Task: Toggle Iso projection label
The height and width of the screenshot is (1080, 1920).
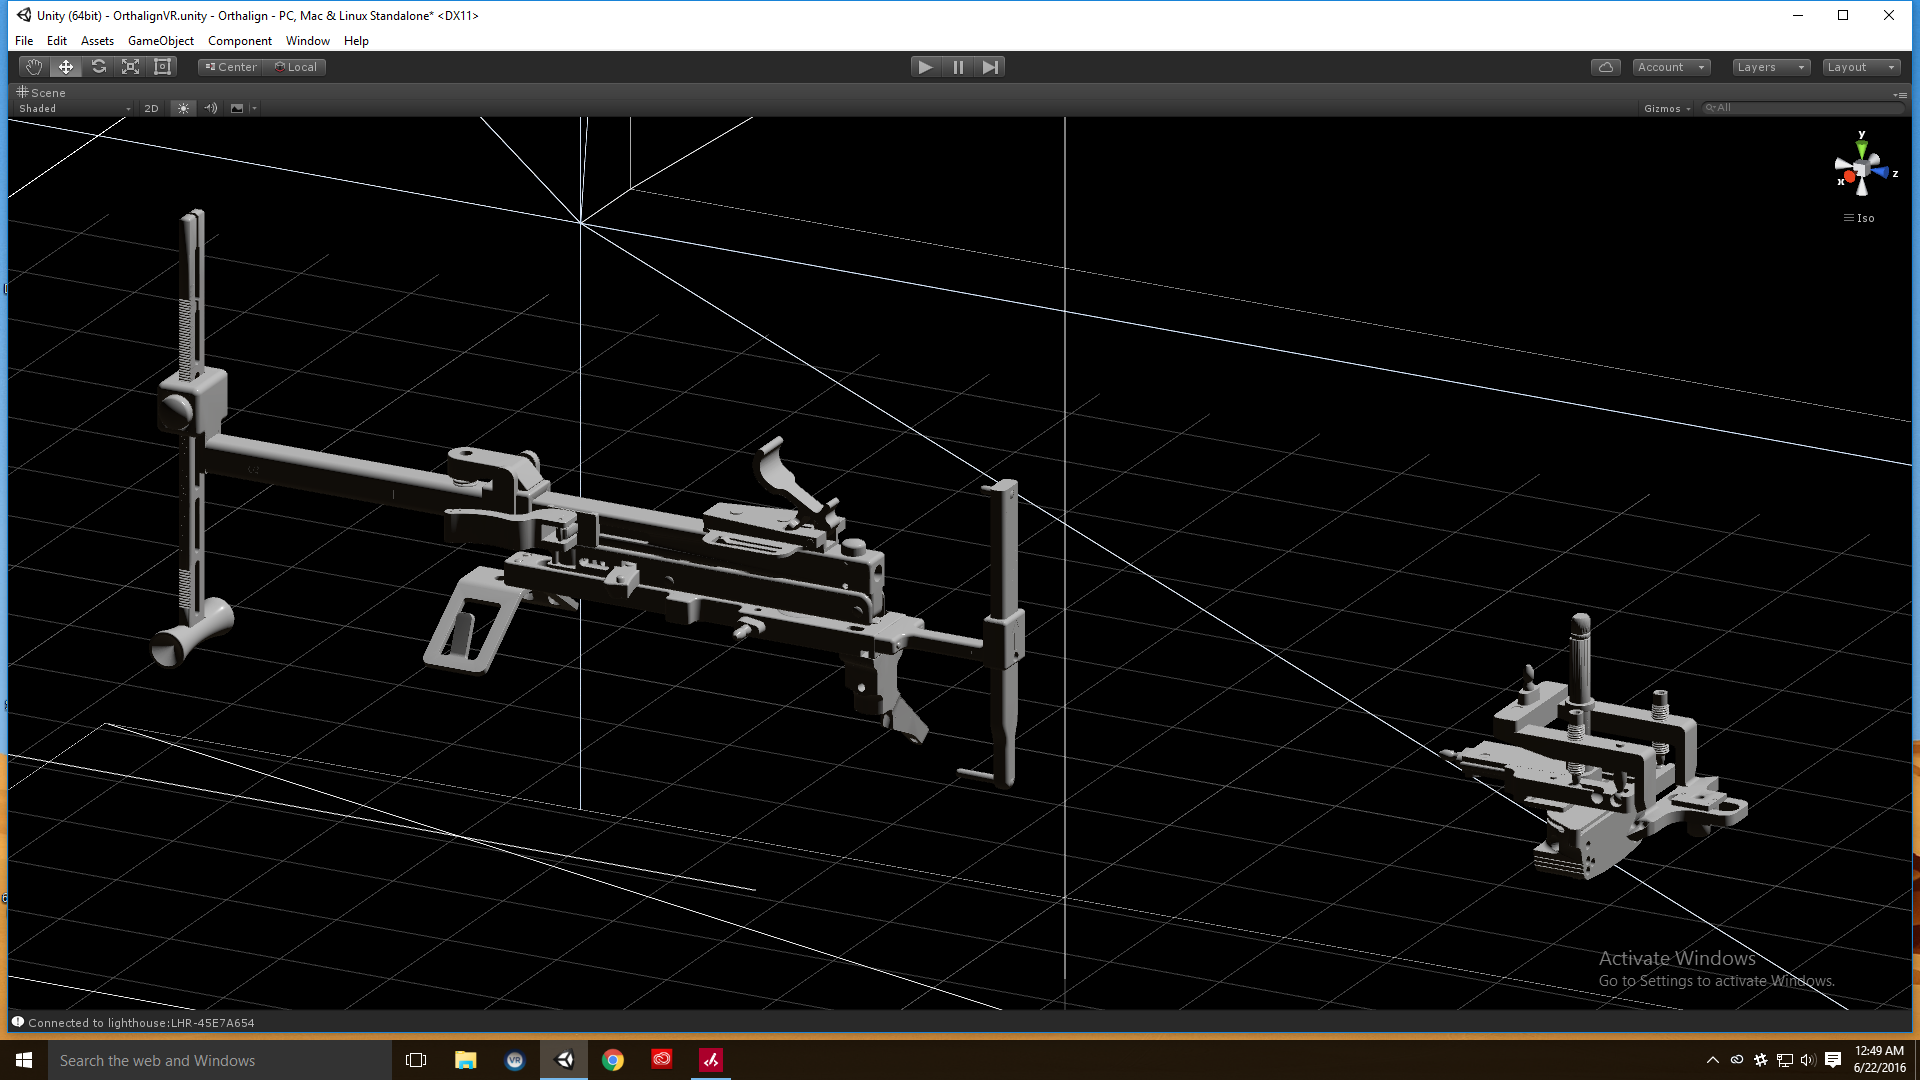Action: (1860, 218)
